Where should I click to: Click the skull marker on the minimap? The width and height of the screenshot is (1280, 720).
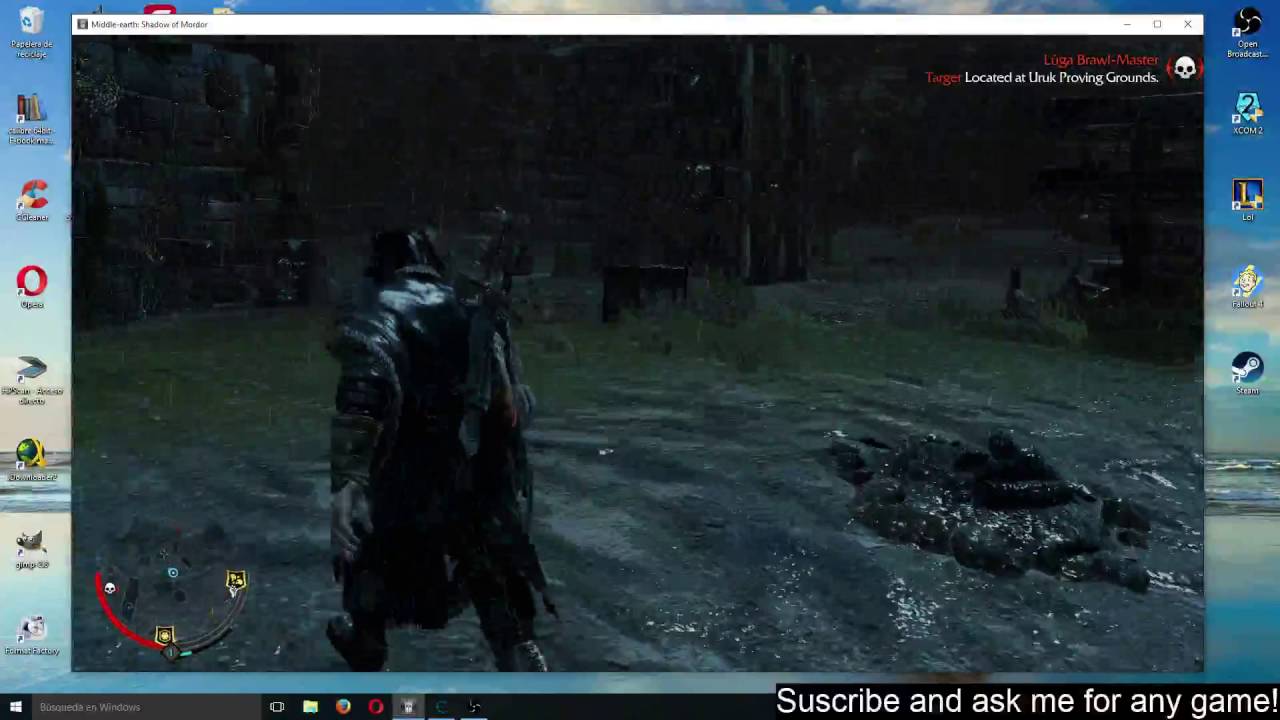click(x=110, y=588)
